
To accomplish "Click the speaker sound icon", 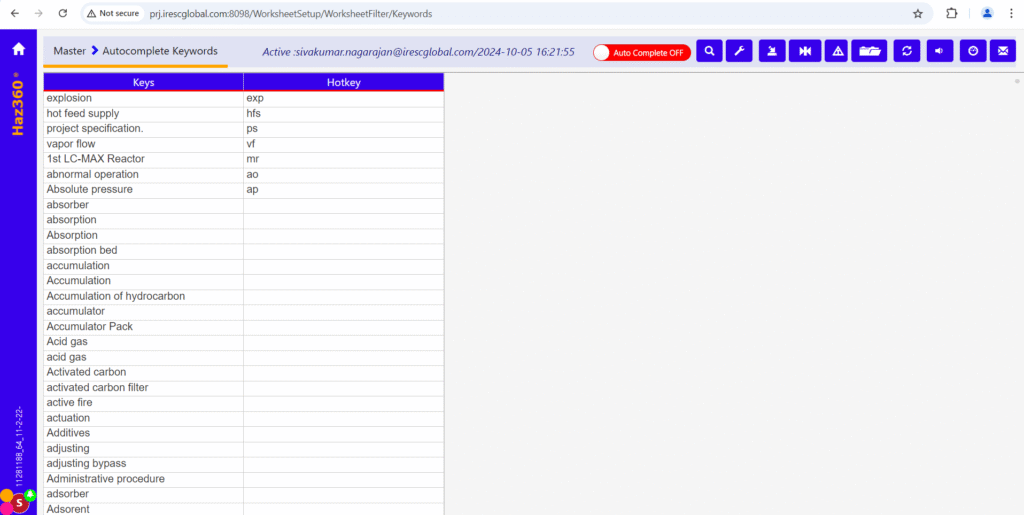I will [939, 51].
